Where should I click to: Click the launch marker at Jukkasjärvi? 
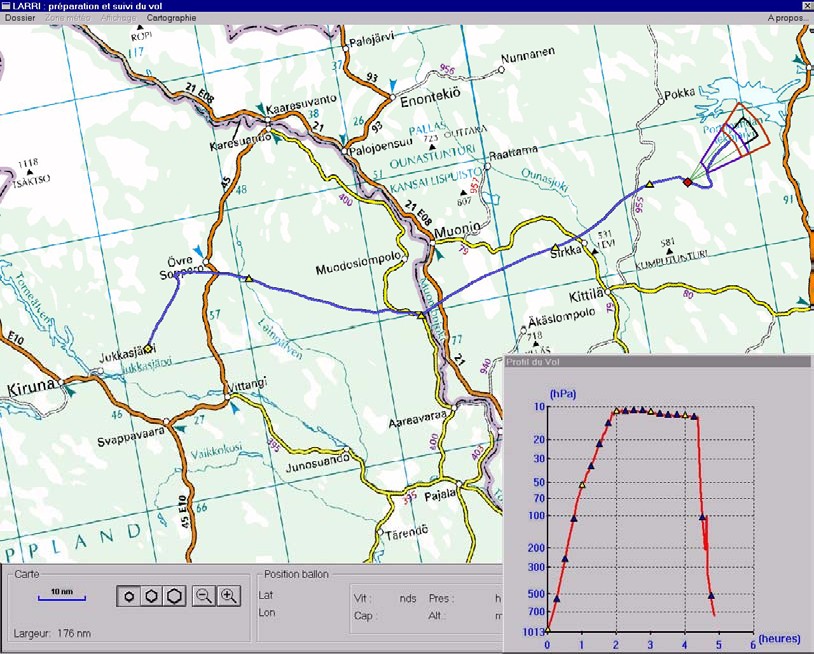(147, 349)
